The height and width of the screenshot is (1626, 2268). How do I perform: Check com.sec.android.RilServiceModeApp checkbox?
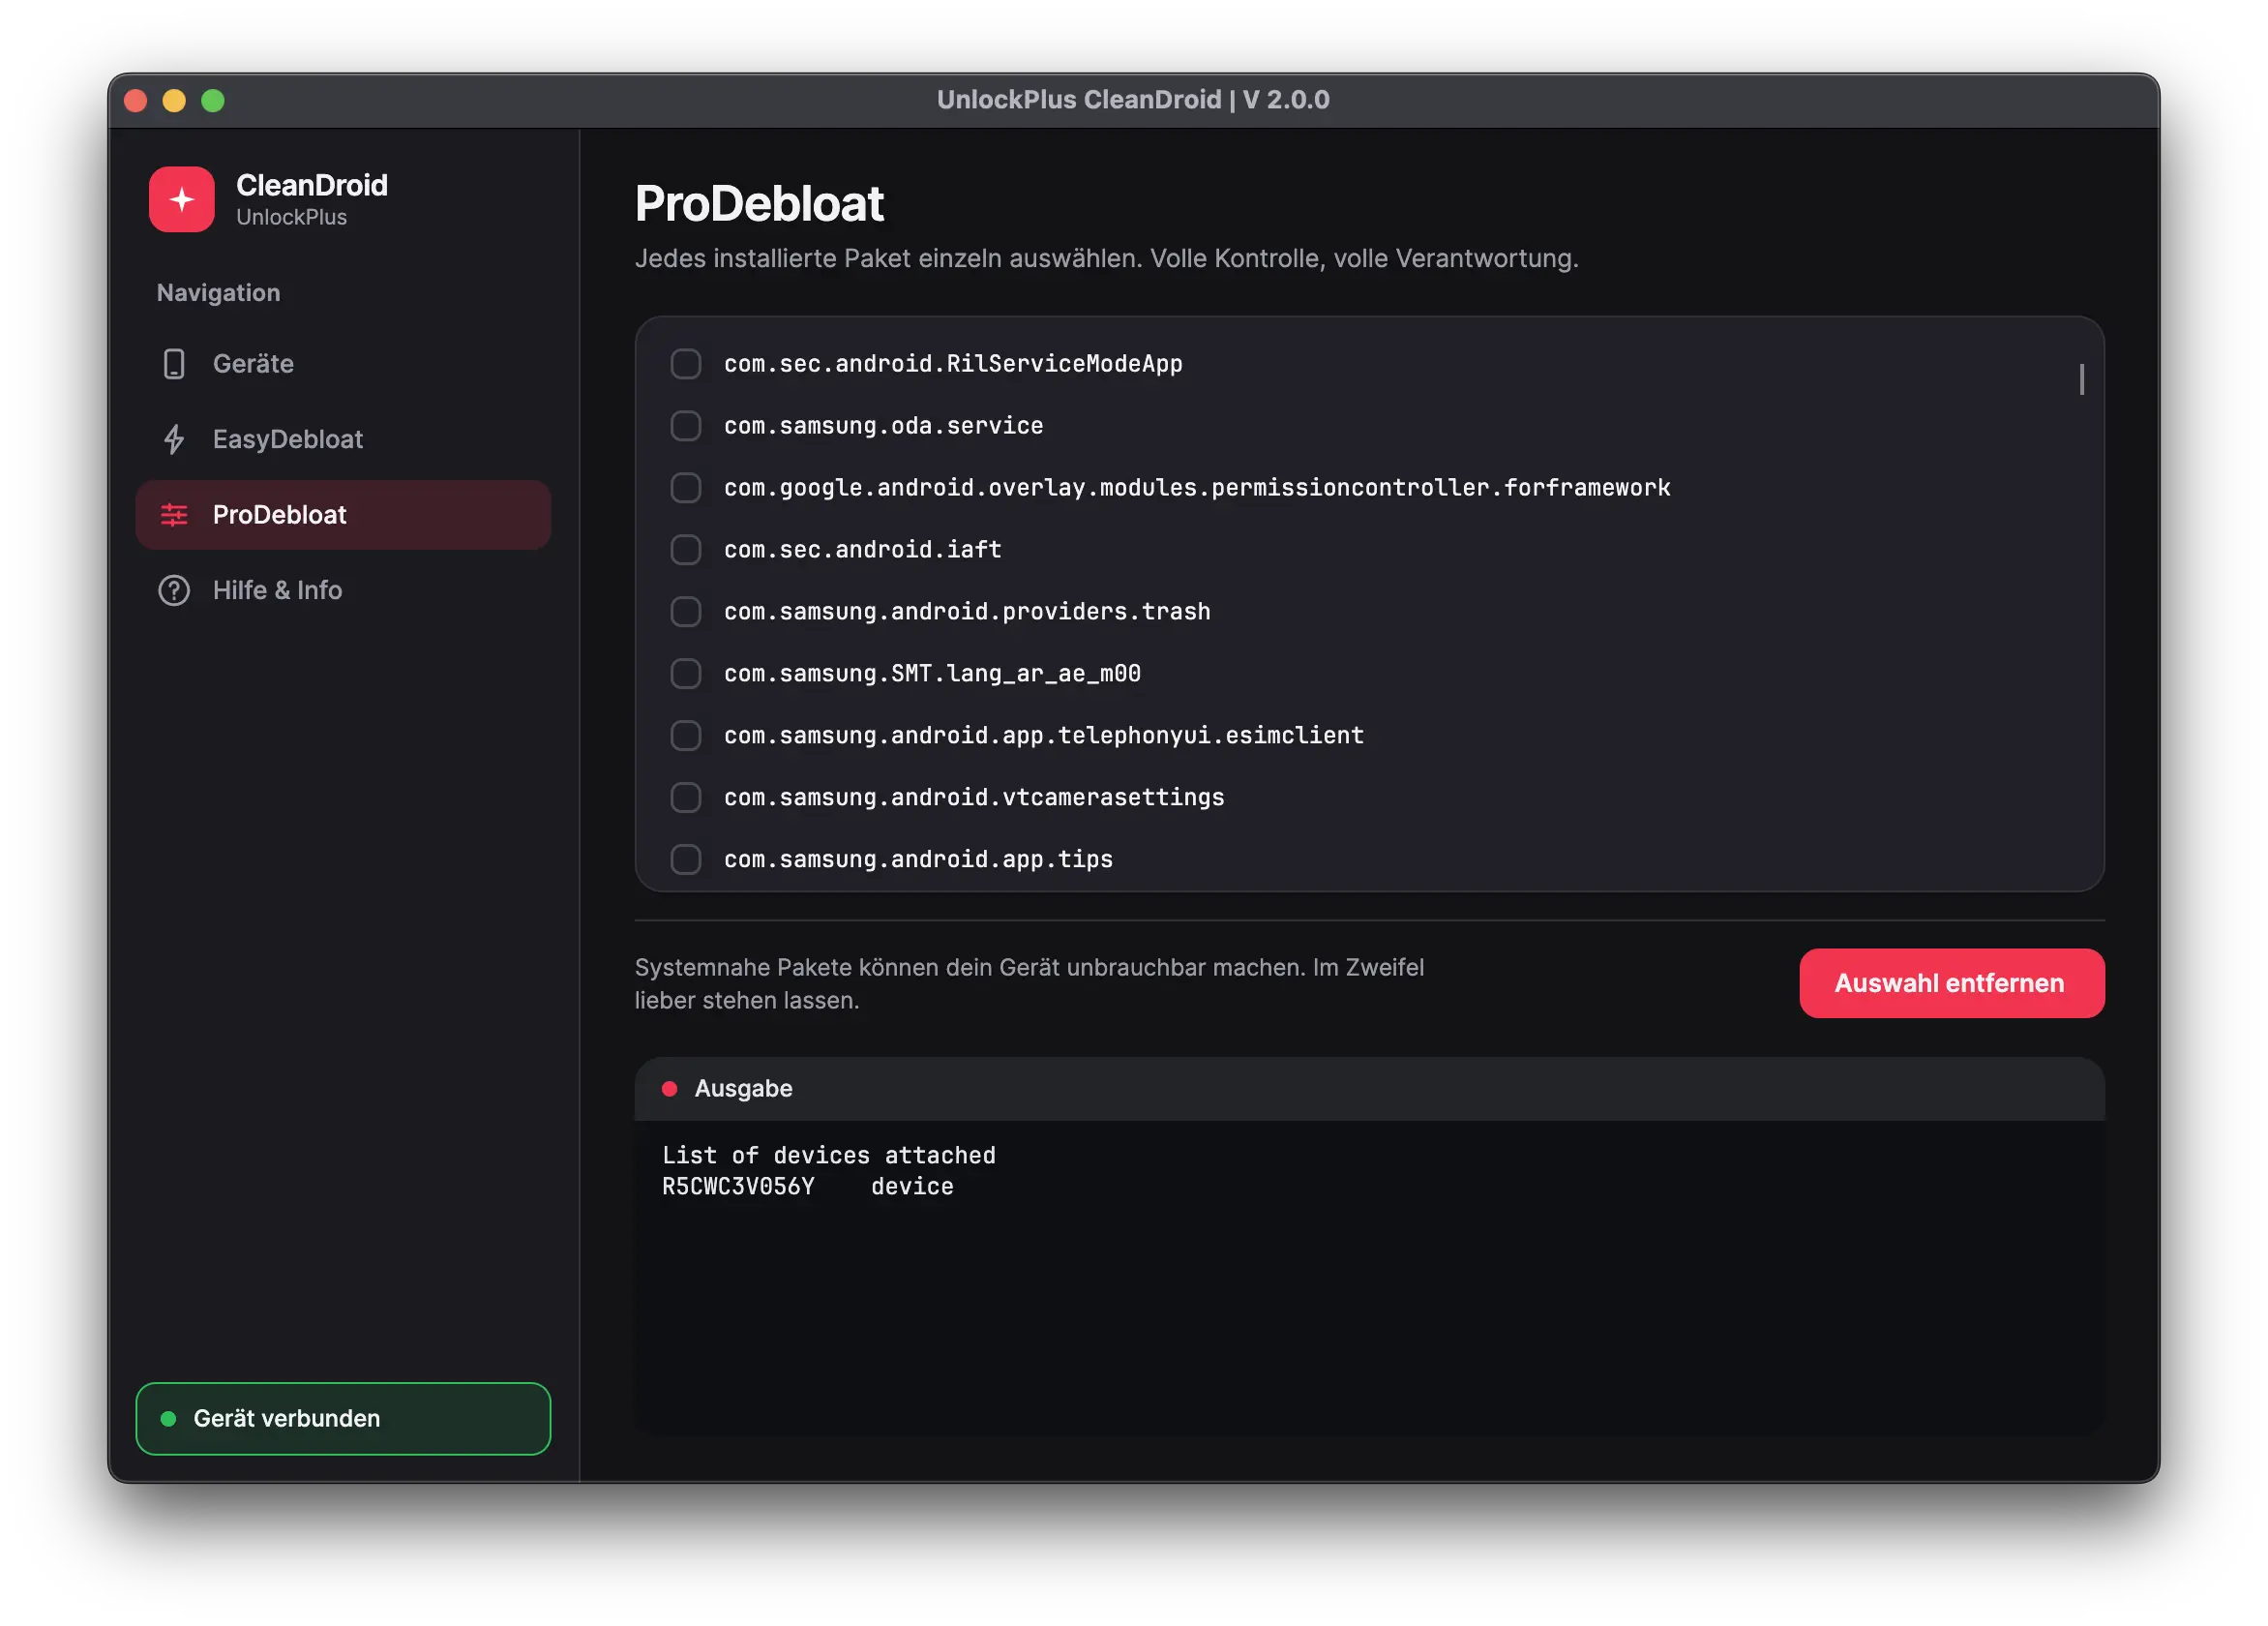pyautogui.click(x=686, y=364)
